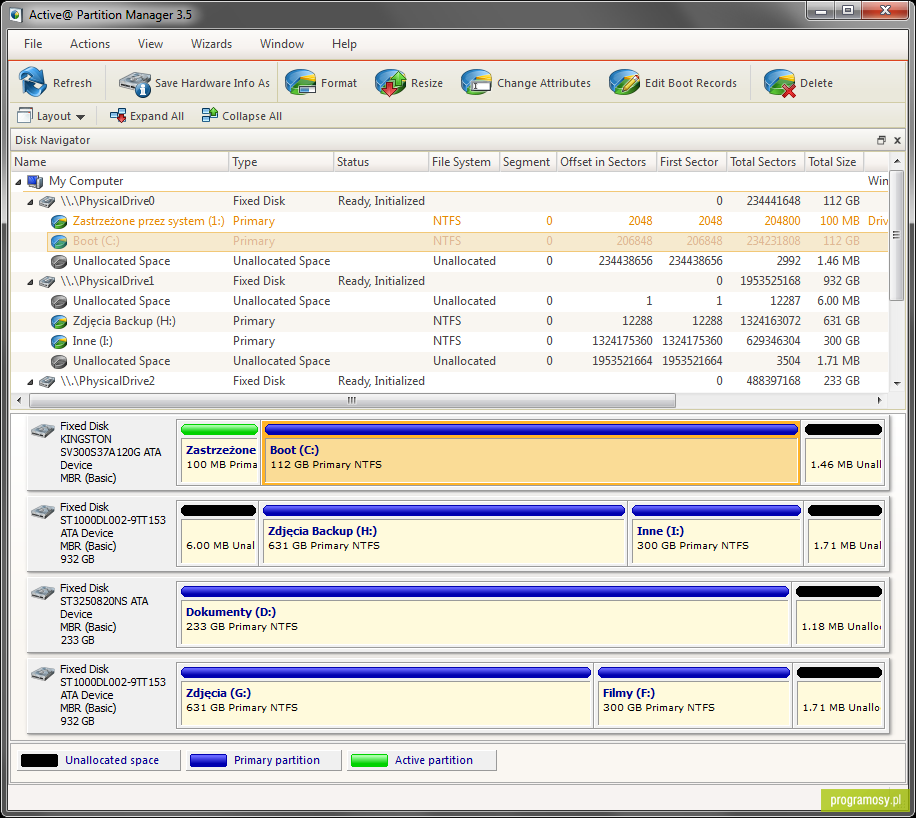Click the Delete partition icon

[x=779, y=82]
